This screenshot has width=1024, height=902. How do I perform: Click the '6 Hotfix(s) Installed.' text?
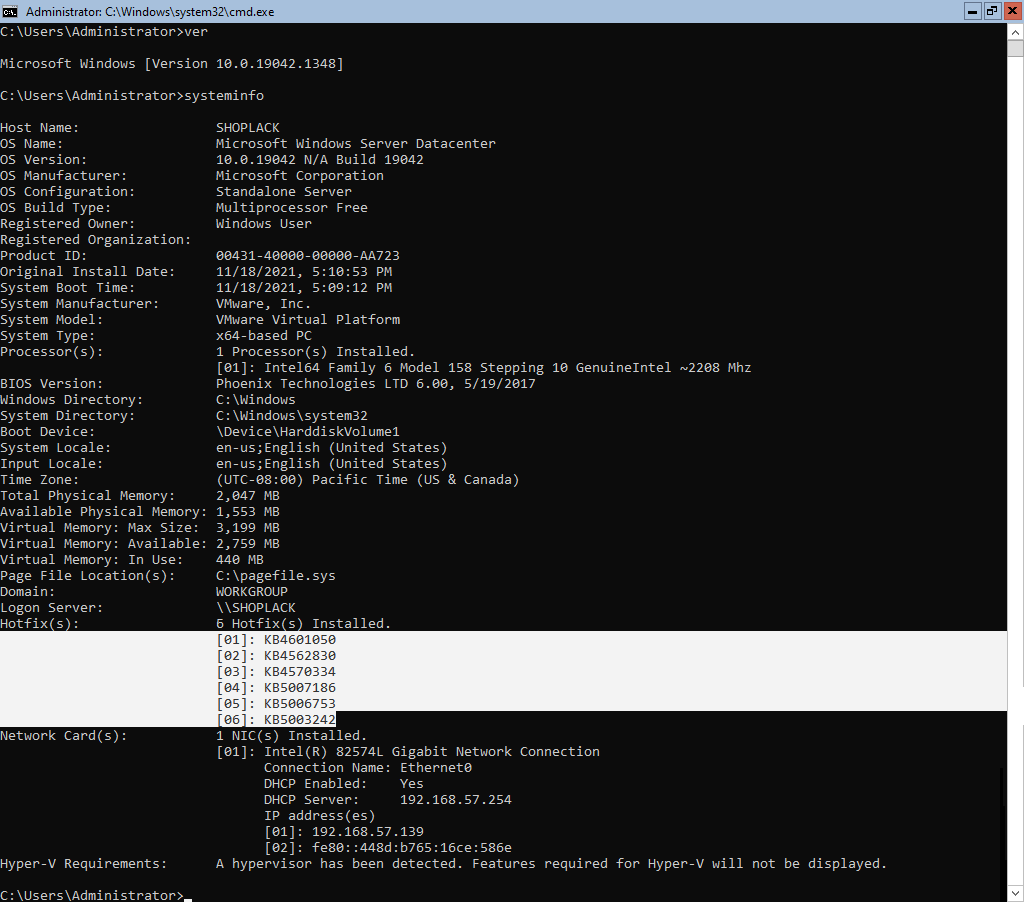click(304, 624)
